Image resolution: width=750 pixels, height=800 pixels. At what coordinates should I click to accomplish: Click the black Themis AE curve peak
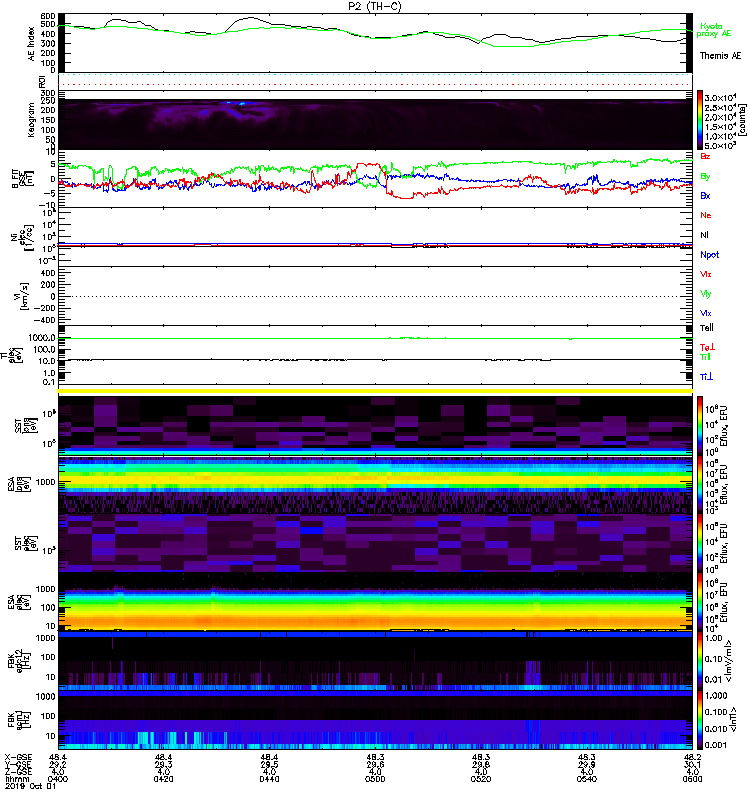click(250, 18)
